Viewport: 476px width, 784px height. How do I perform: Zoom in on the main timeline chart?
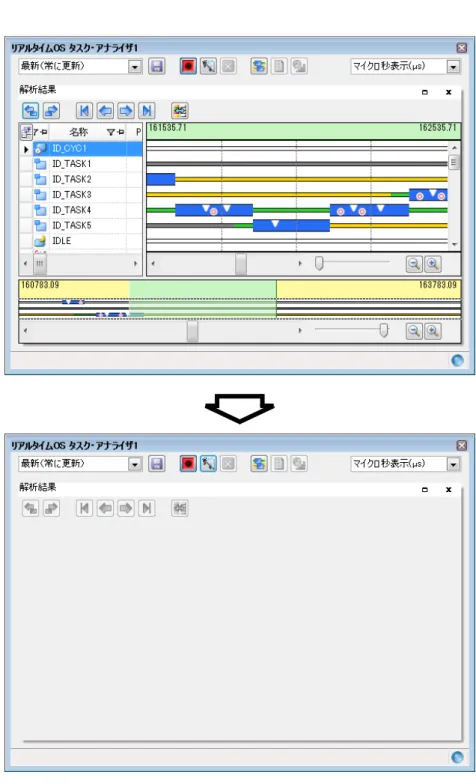432,264
